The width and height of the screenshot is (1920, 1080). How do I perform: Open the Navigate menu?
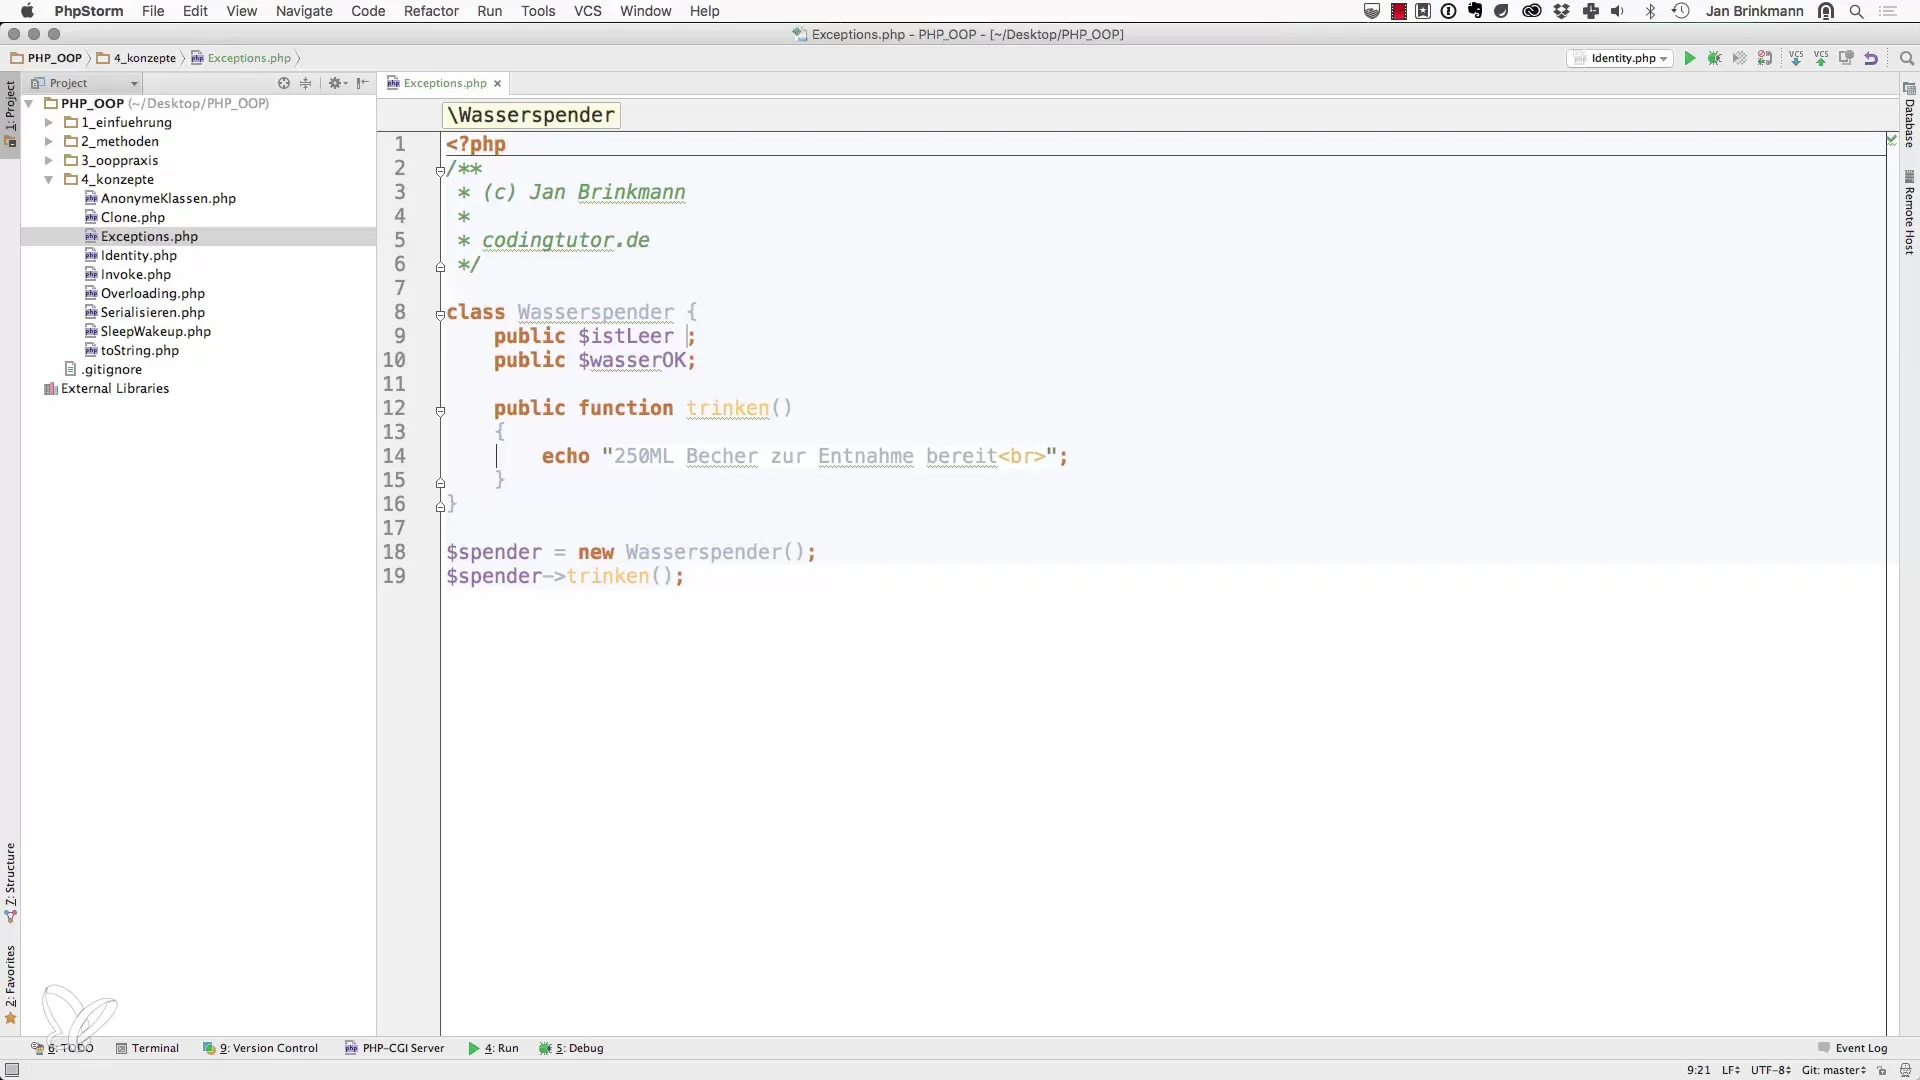click(304, 11)
